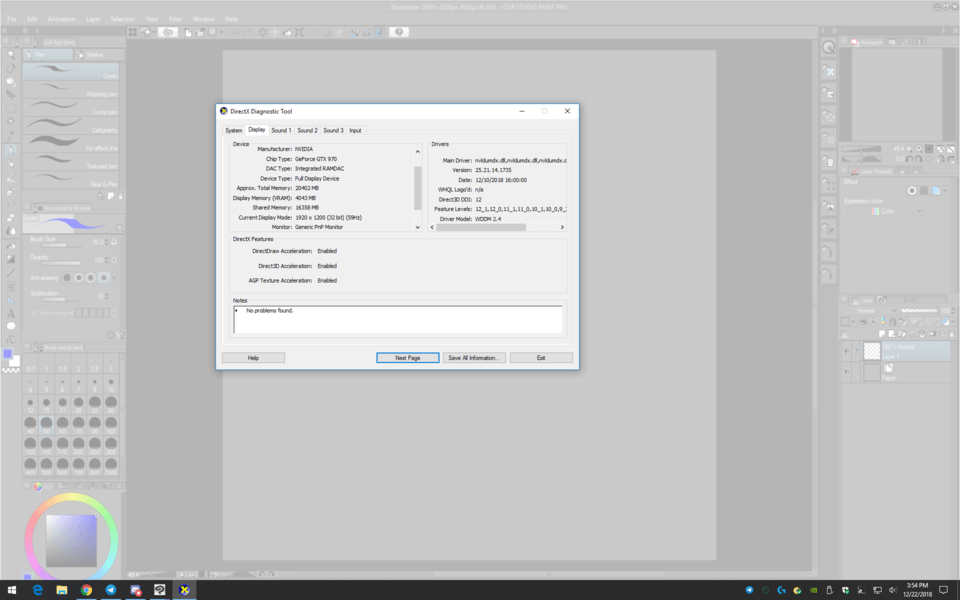Open Google Chrome from taskbar
This screenshot has width=960, height=600.
pos(86,590)
